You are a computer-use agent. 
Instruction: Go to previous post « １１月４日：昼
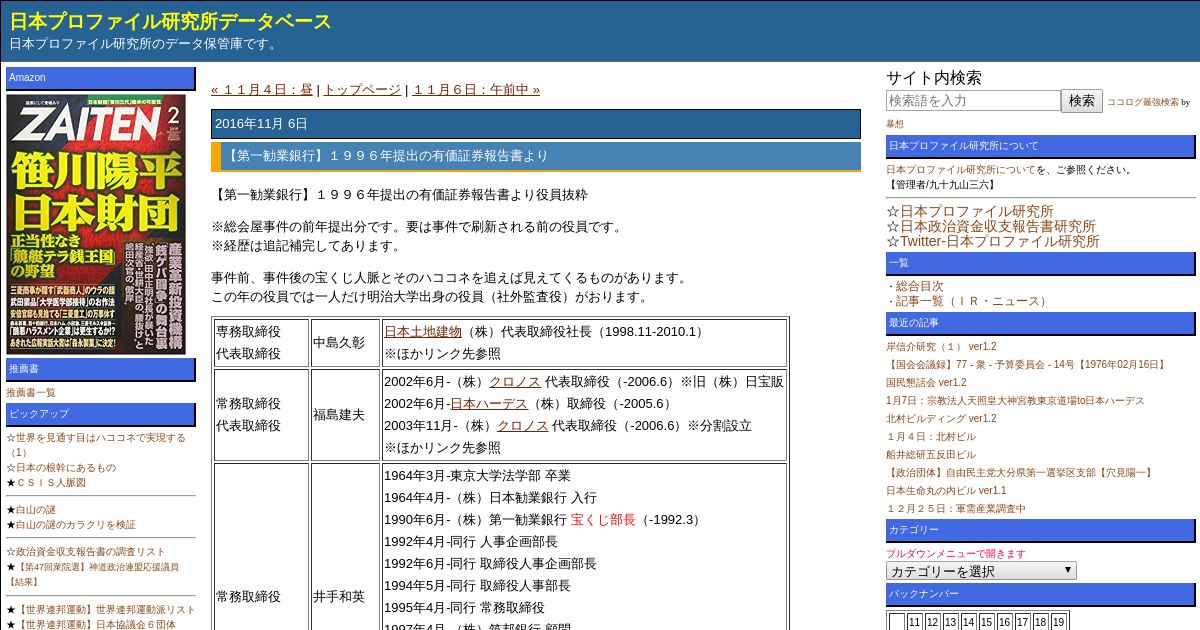pyautogui.click(x=262, y=89)
